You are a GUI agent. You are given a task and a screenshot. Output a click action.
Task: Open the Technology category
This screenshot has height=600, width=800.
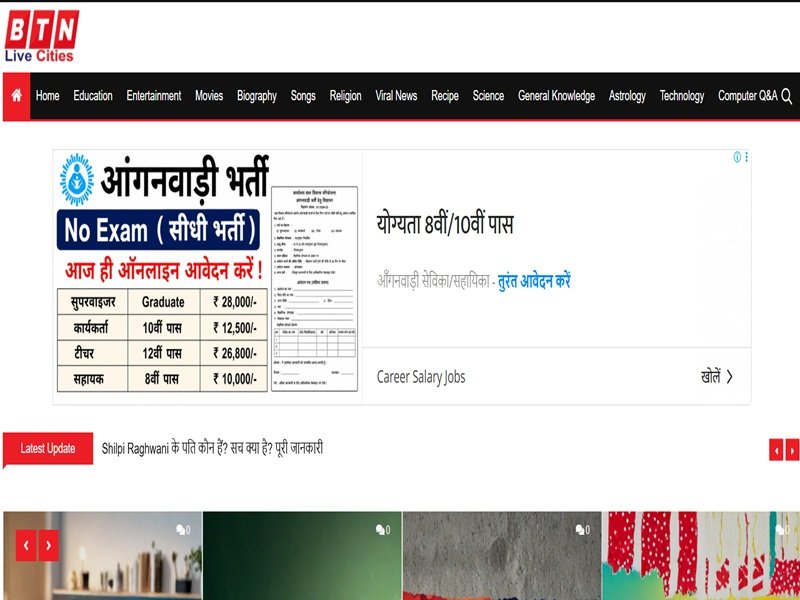(x=682, y=96)
